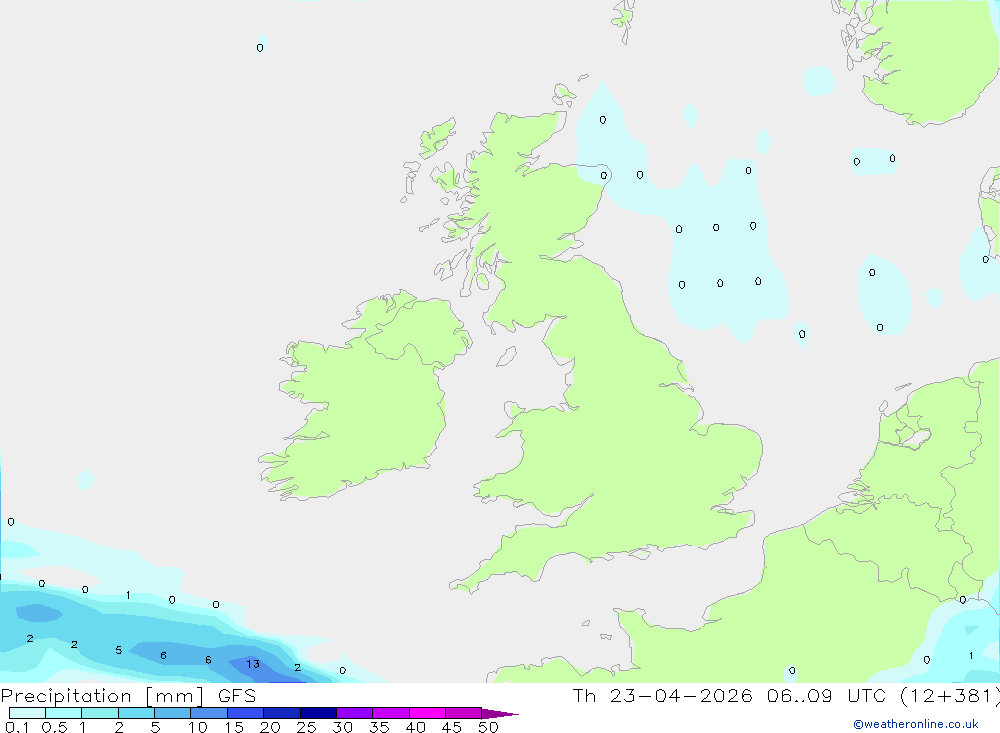Click the '45' legend scale label
The width and height of the screenshot is (1000, 733).
452,727
